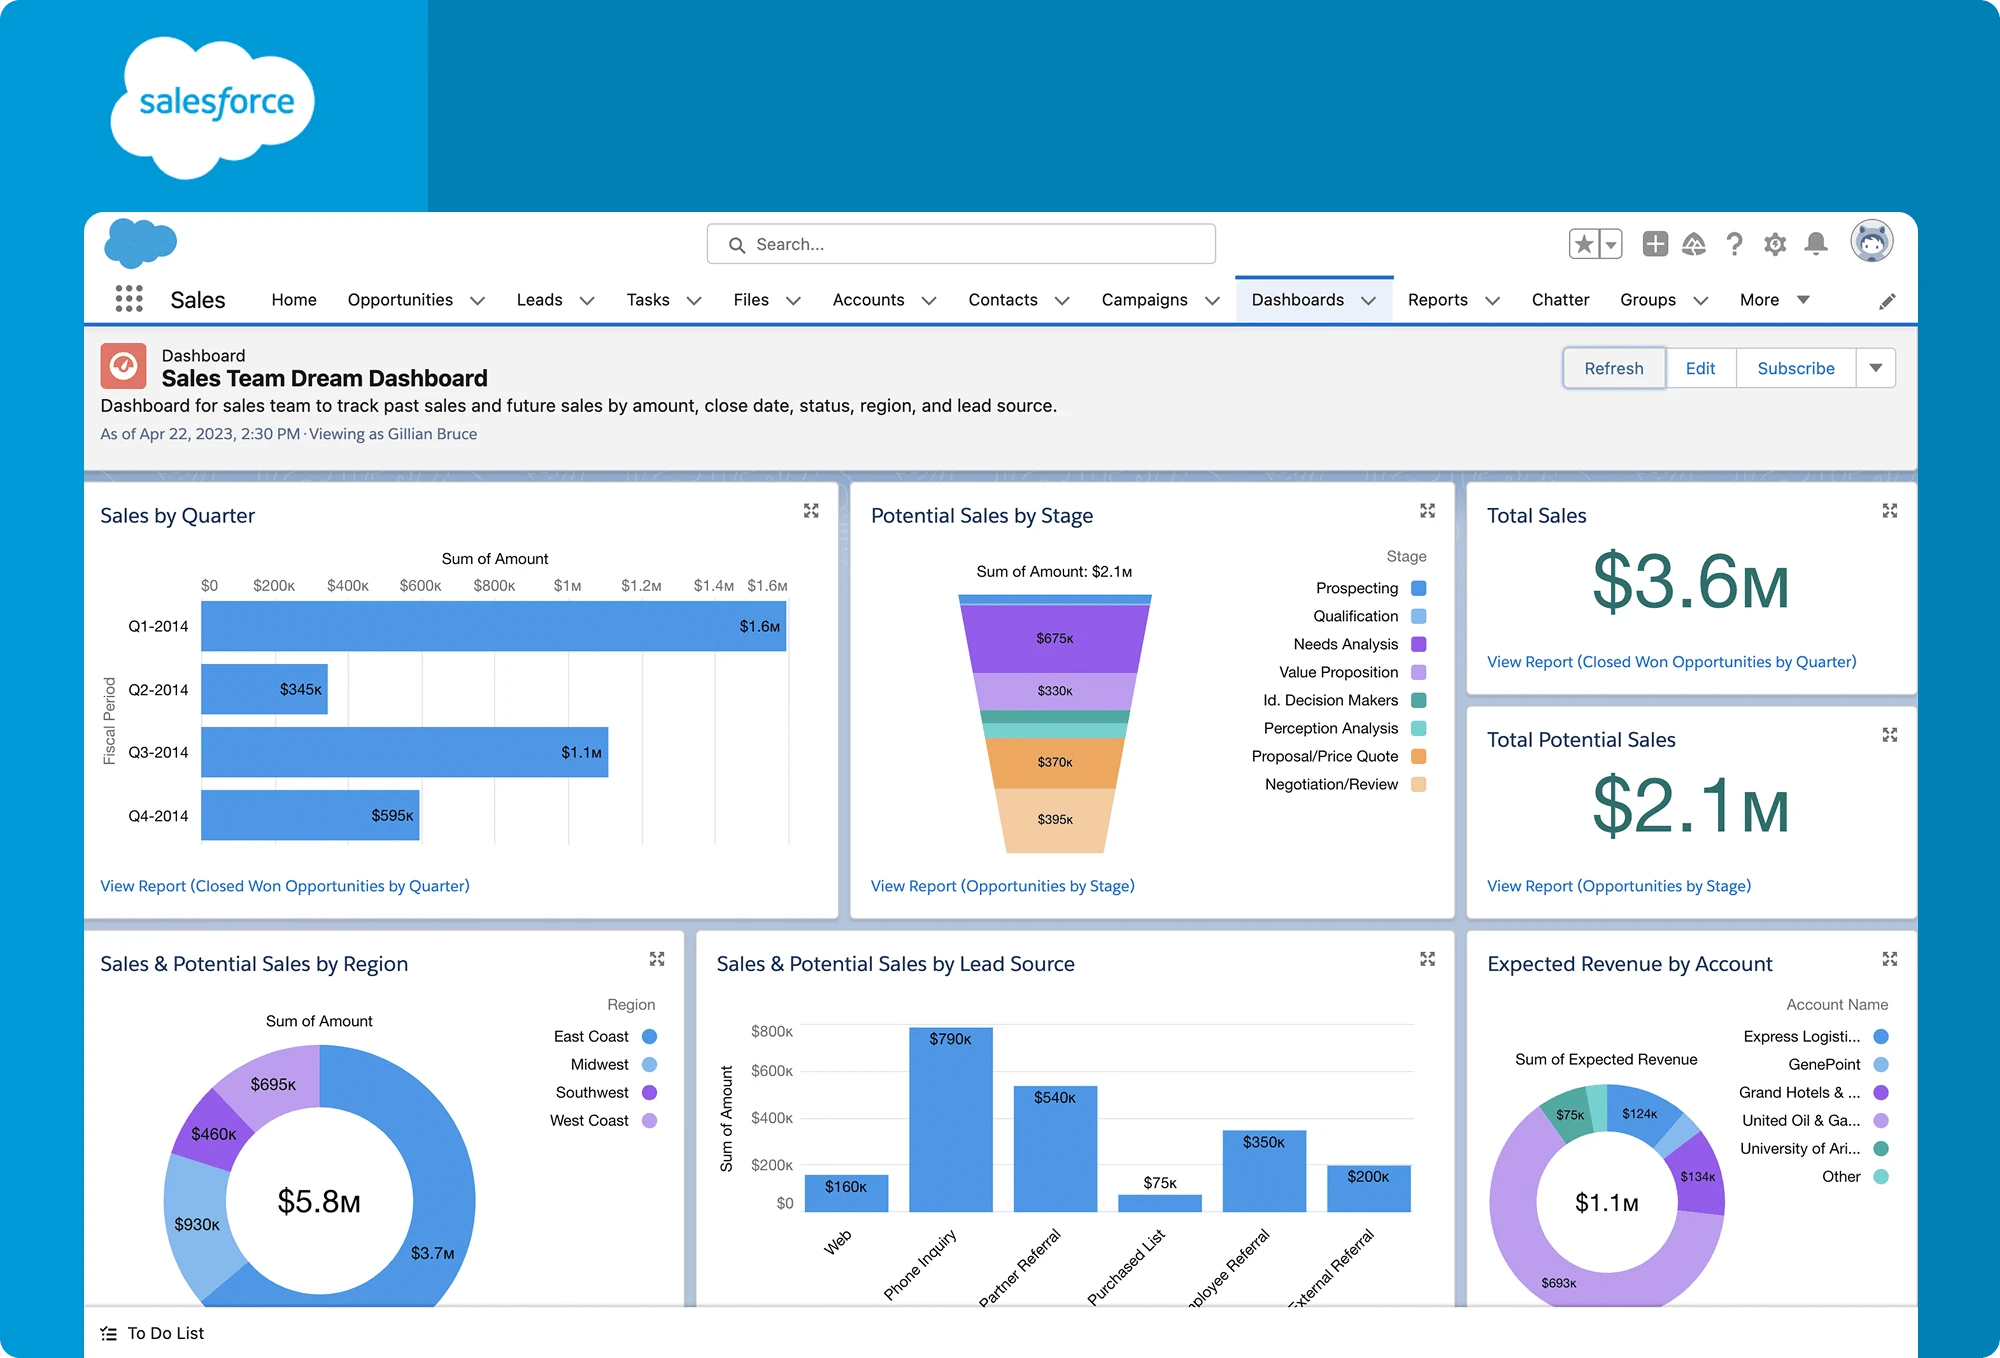
Task: Click the pencil icon to edit navigation
Action: [x=1887, y=301]
